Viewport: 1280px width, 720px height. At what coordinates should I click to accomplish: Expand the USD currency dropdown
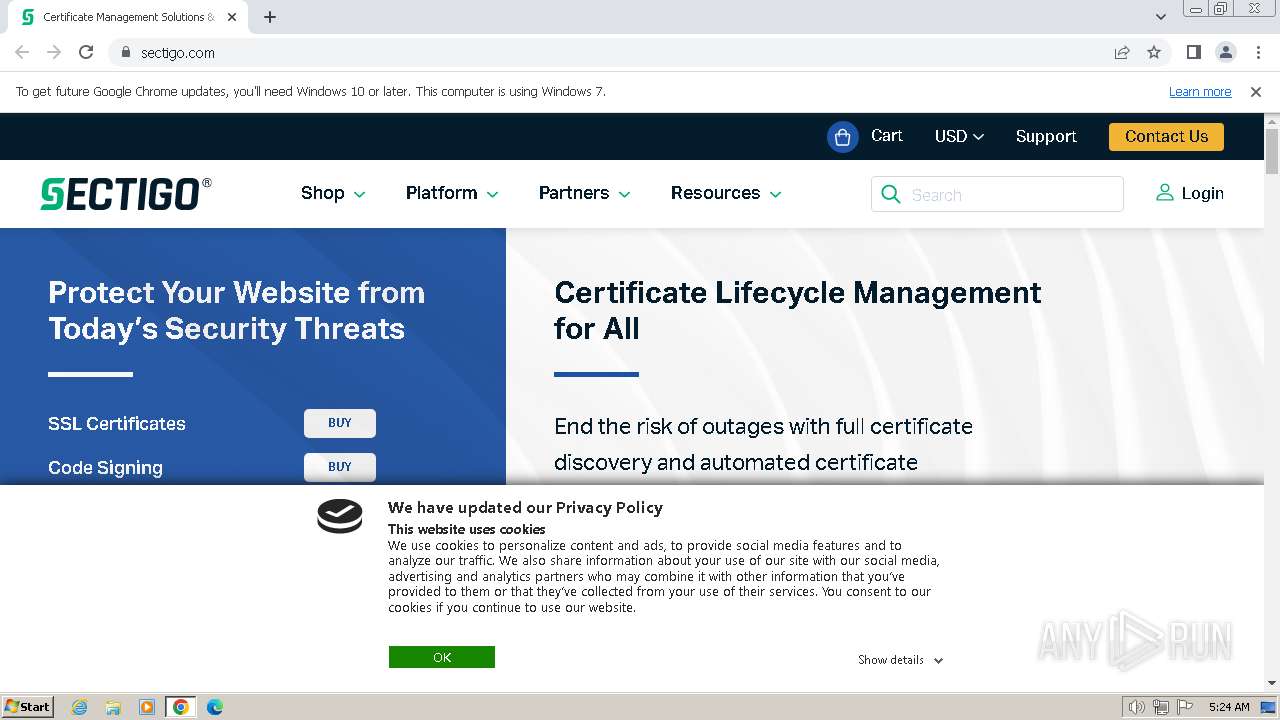point(959,136)
